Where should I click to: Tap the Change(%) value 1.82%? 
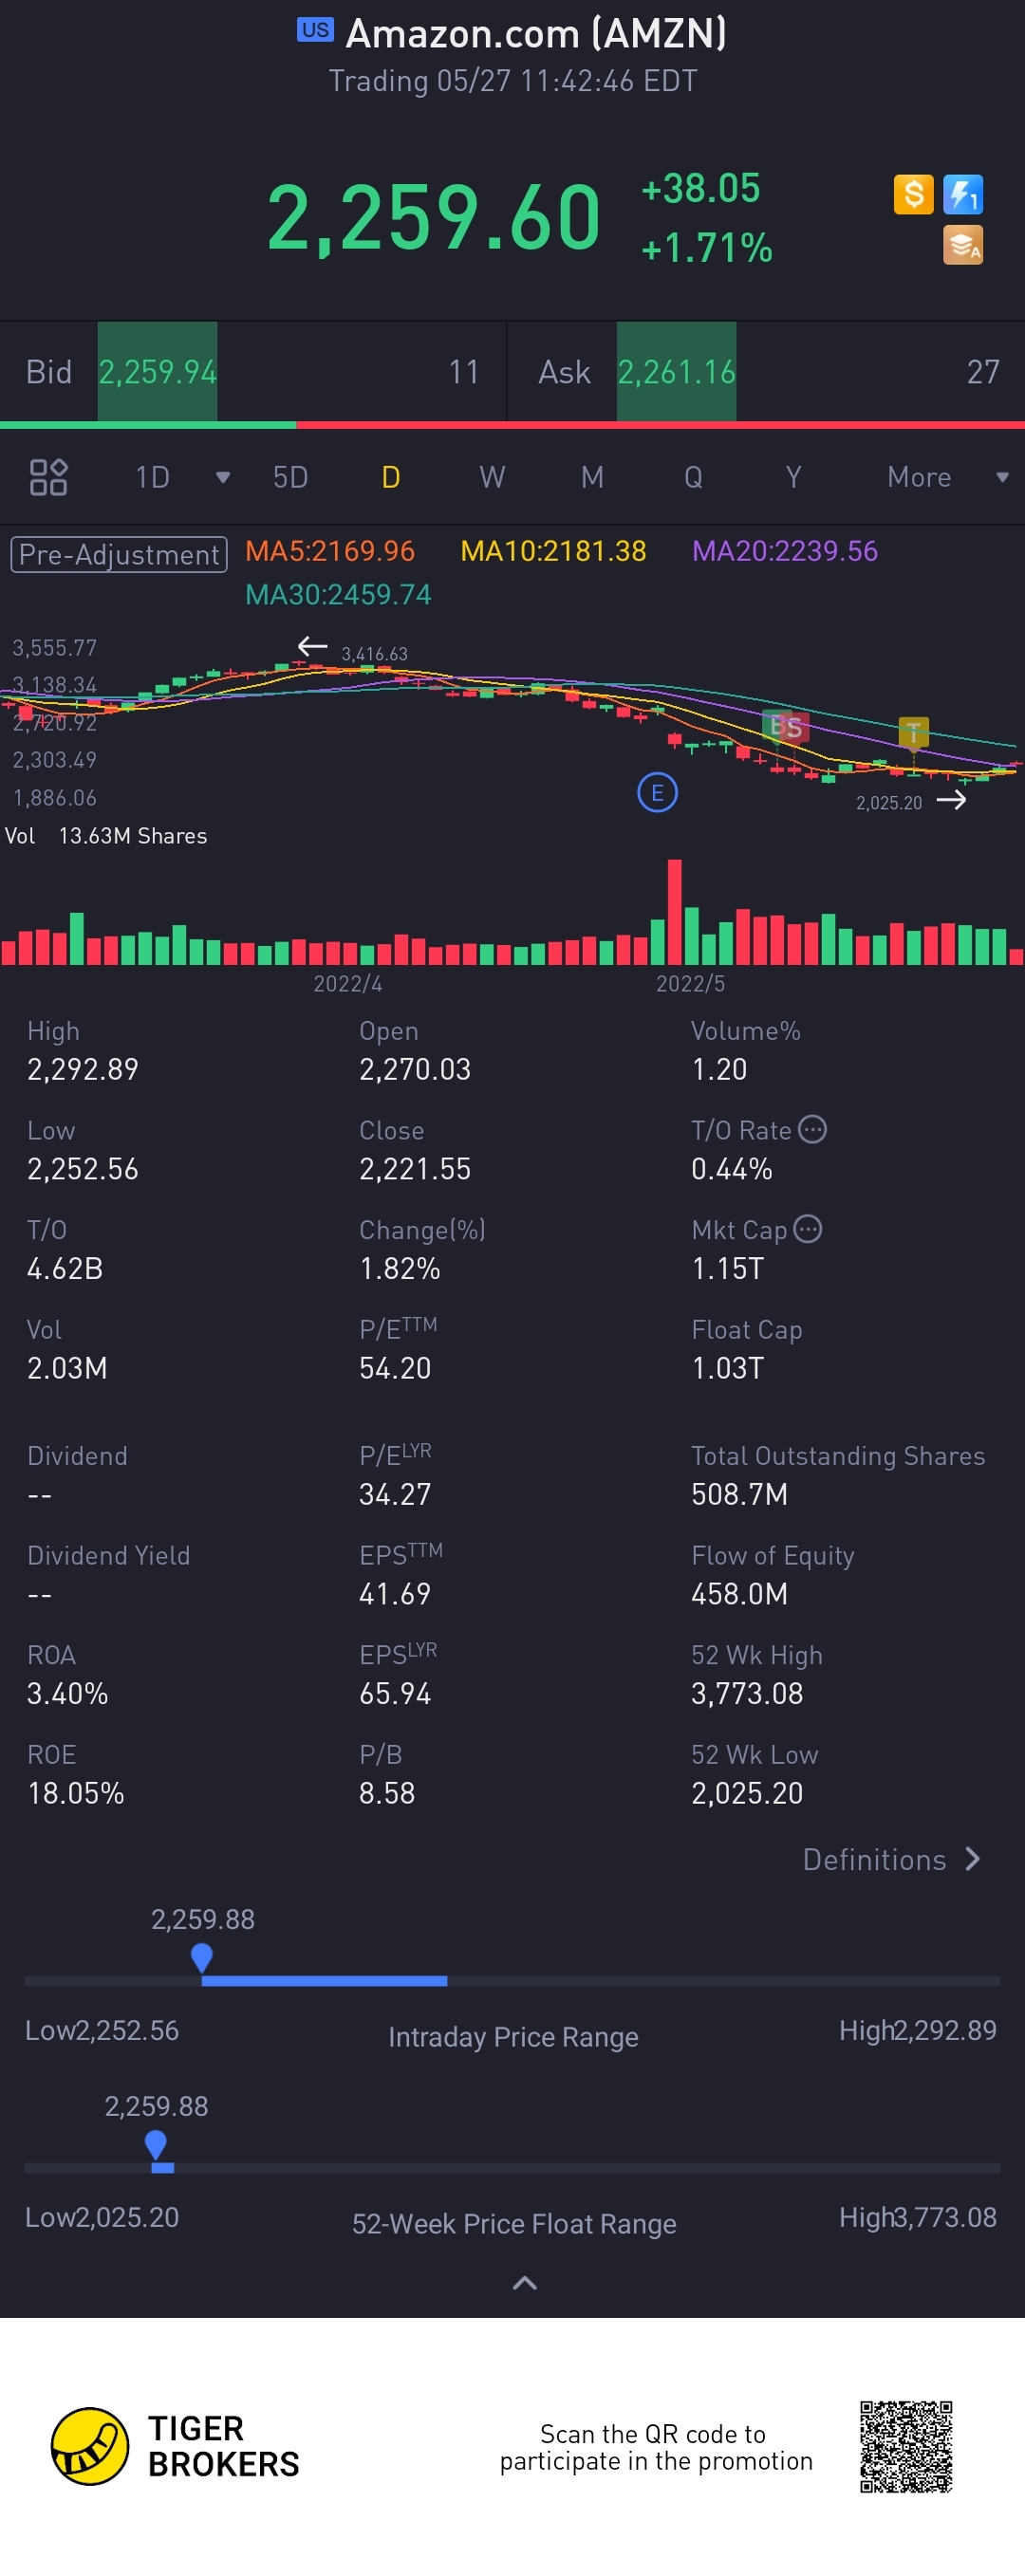[x=399, y=1268]
